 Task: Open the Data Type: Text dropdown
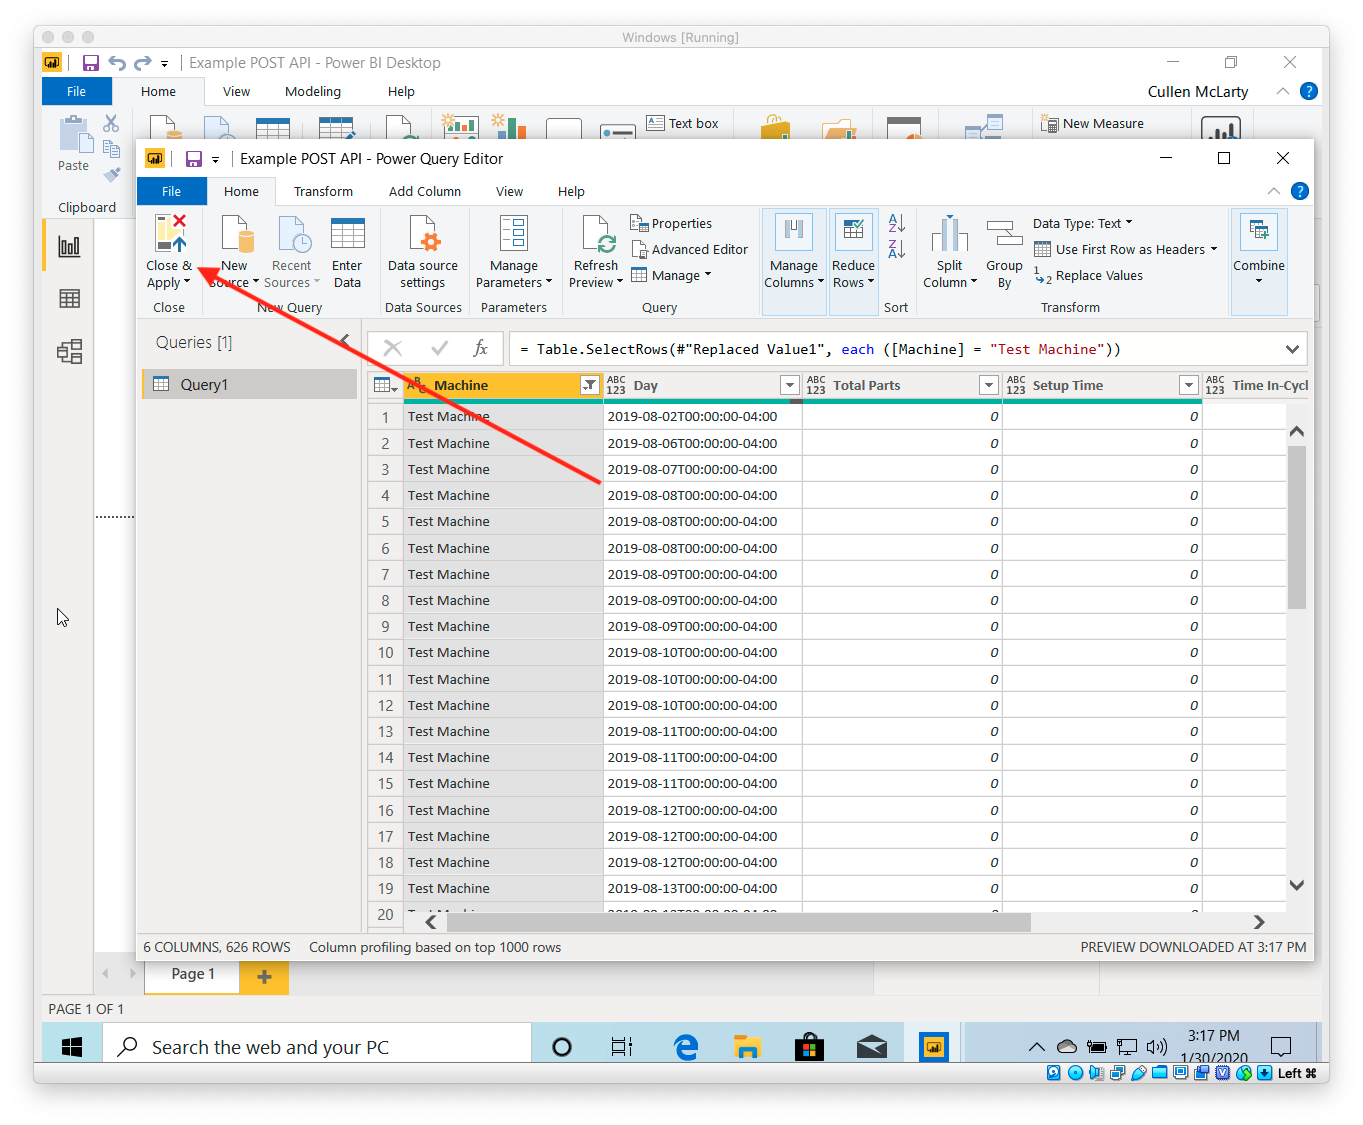click(x=1083, y=223)
